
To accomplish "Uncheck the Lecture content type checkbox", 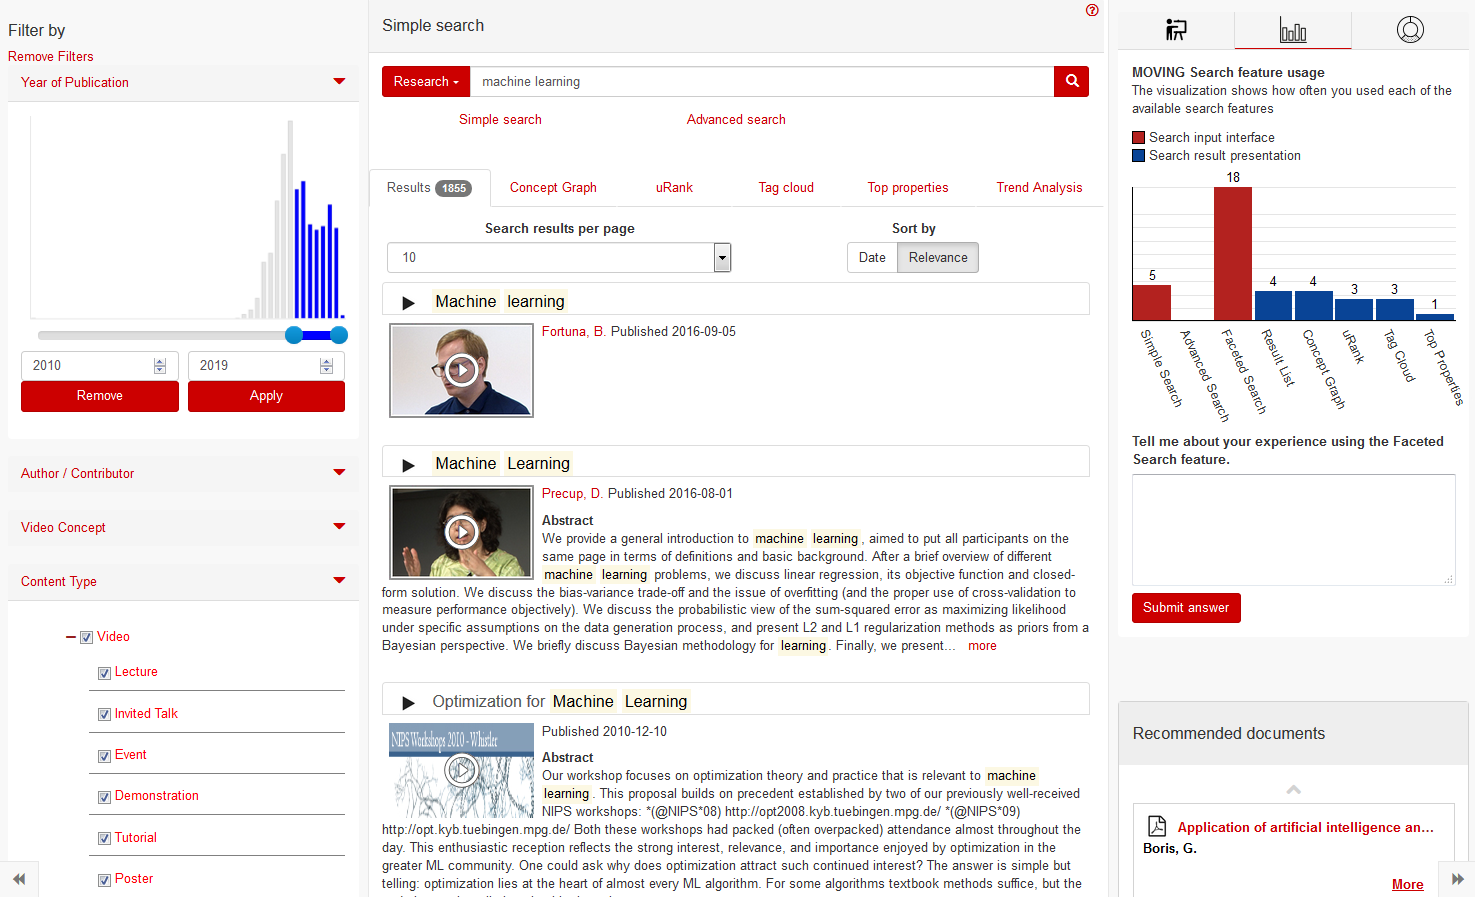I will pyautogui.click(x=104, y=673).
